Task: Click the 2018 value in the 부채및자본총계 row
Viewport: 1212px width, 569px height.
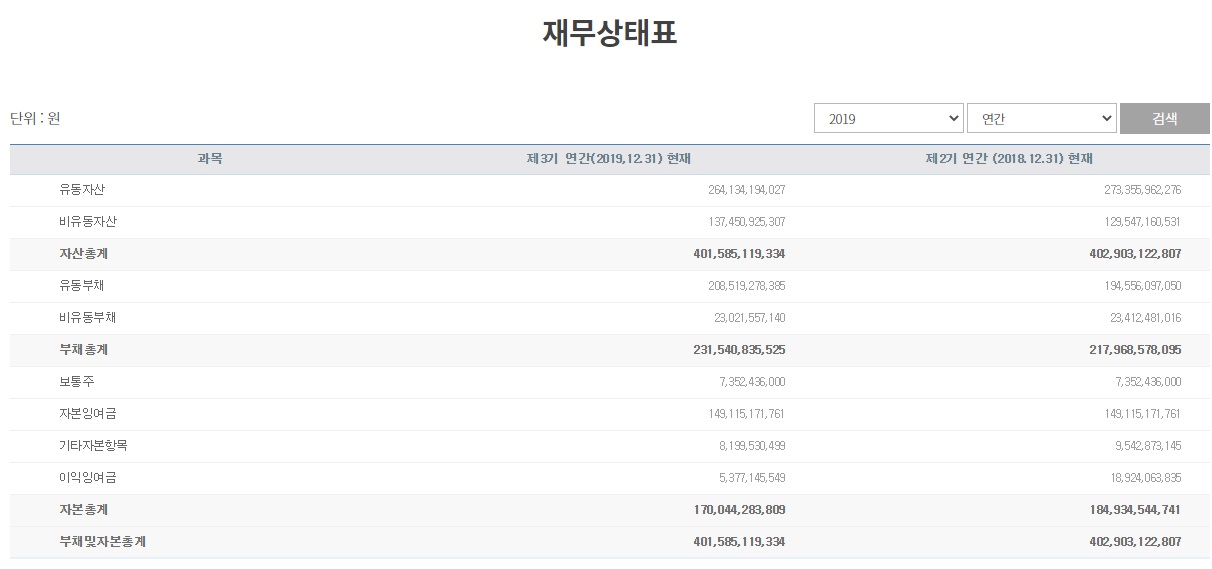Action: click(1135, 542)
